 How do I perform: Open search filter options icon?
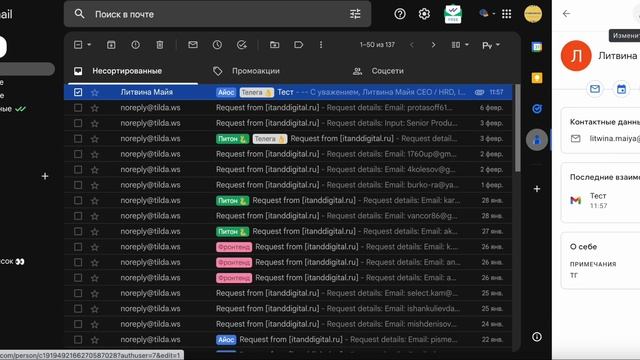[x=355, y=14]
